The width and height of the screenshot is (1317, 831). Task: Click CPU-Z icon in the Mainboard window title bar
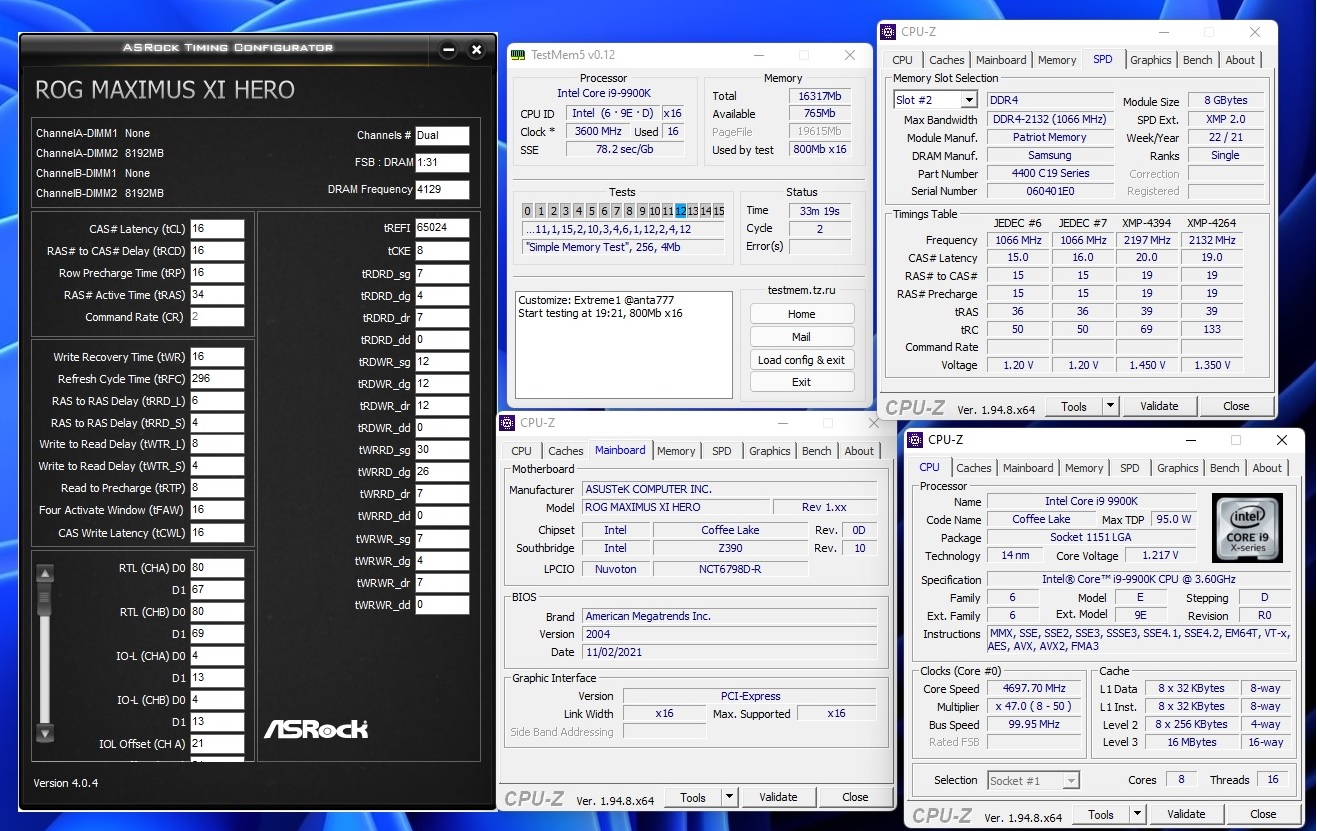509,423
